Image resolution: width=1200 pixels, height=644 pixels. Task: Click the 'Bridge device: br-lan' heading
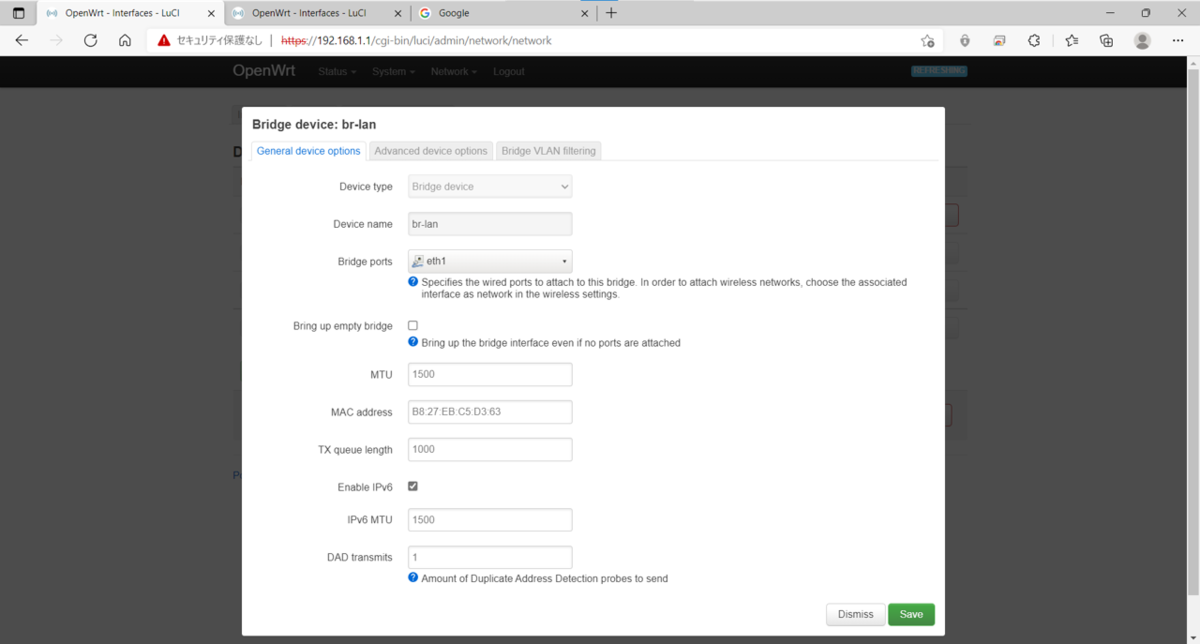coord(314,125)
